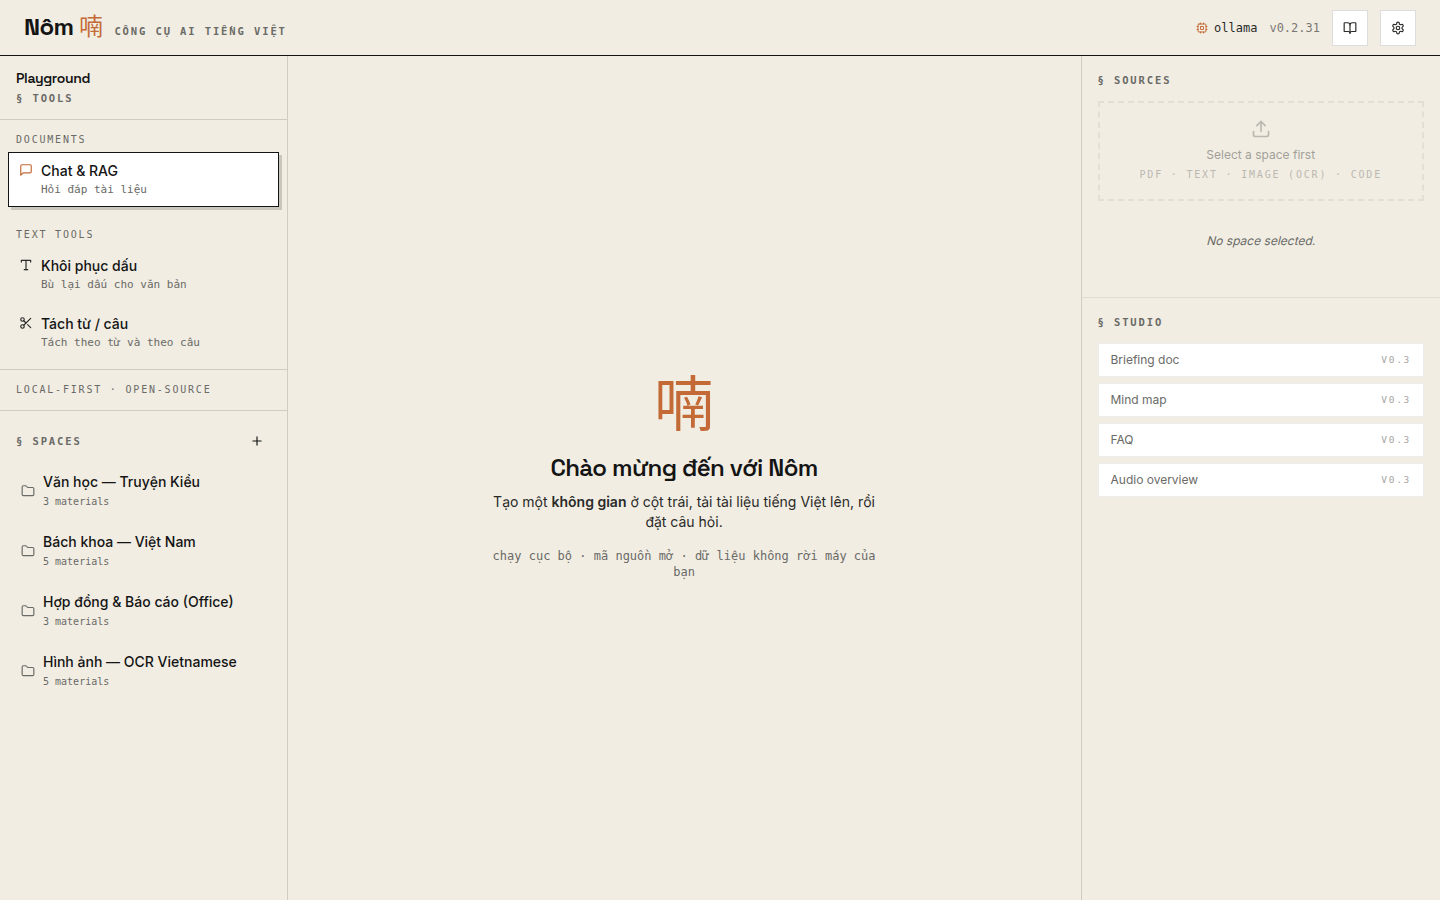Click the Spaces section header

[x=48, y=441]
